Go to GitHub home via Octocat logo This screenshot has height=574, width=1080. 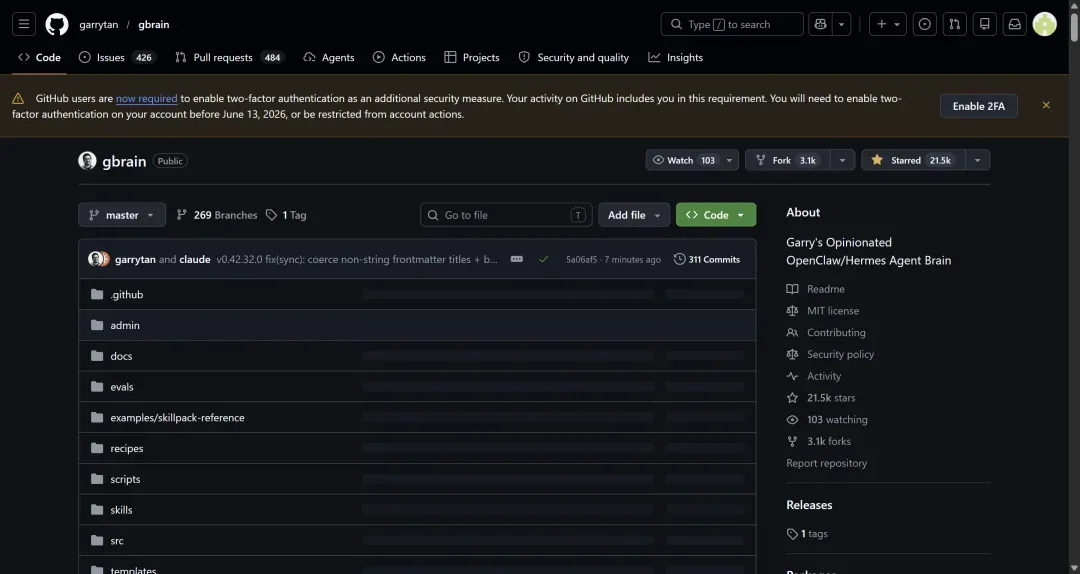pos(56,24)
